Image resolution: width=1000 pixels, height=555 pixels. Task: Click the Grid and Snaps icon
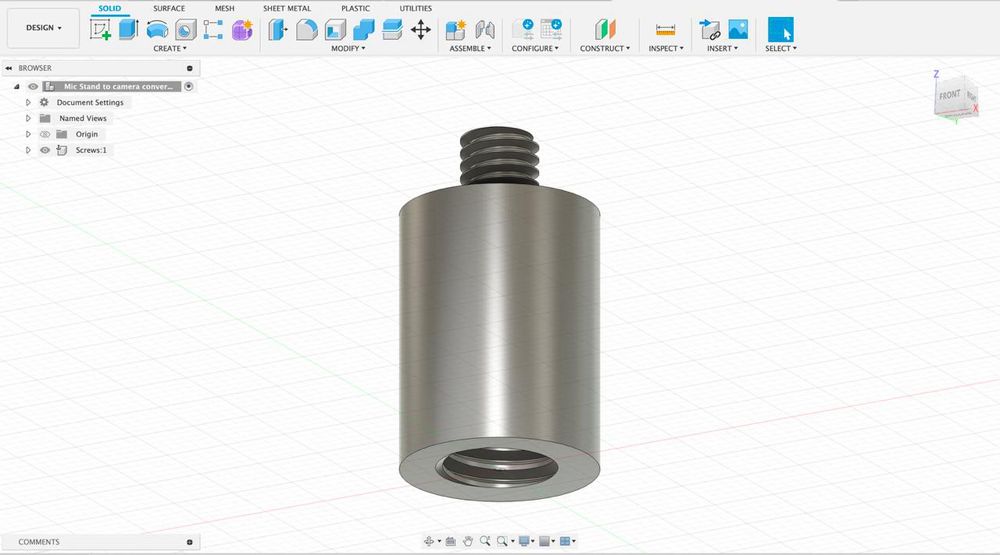544,541
